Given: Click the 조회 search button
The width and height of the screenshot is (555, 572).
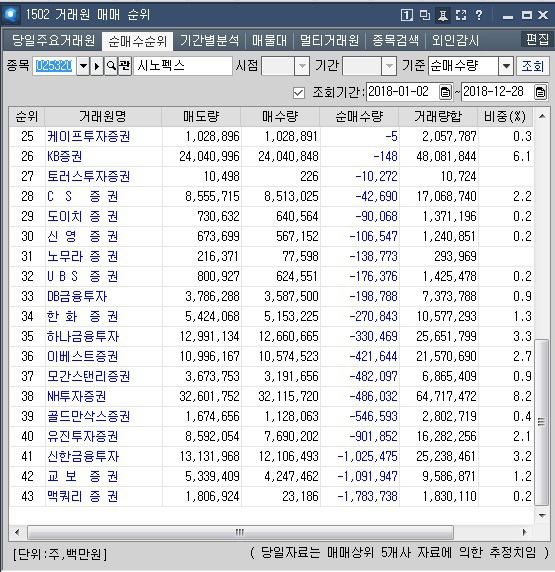Looking at the screenshot, I should point(533,66).
